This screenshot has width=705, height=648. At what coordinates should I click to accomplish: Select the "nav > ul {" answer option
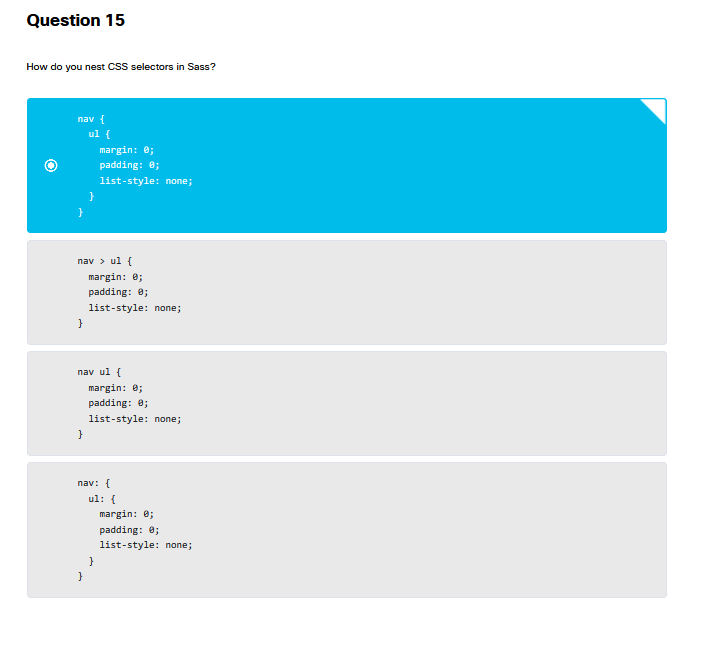coord(346,292)
